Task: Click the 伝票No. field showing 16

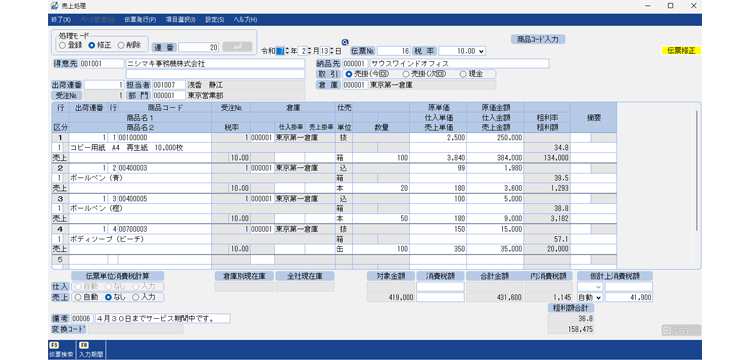Action: (x=394, y=51)
